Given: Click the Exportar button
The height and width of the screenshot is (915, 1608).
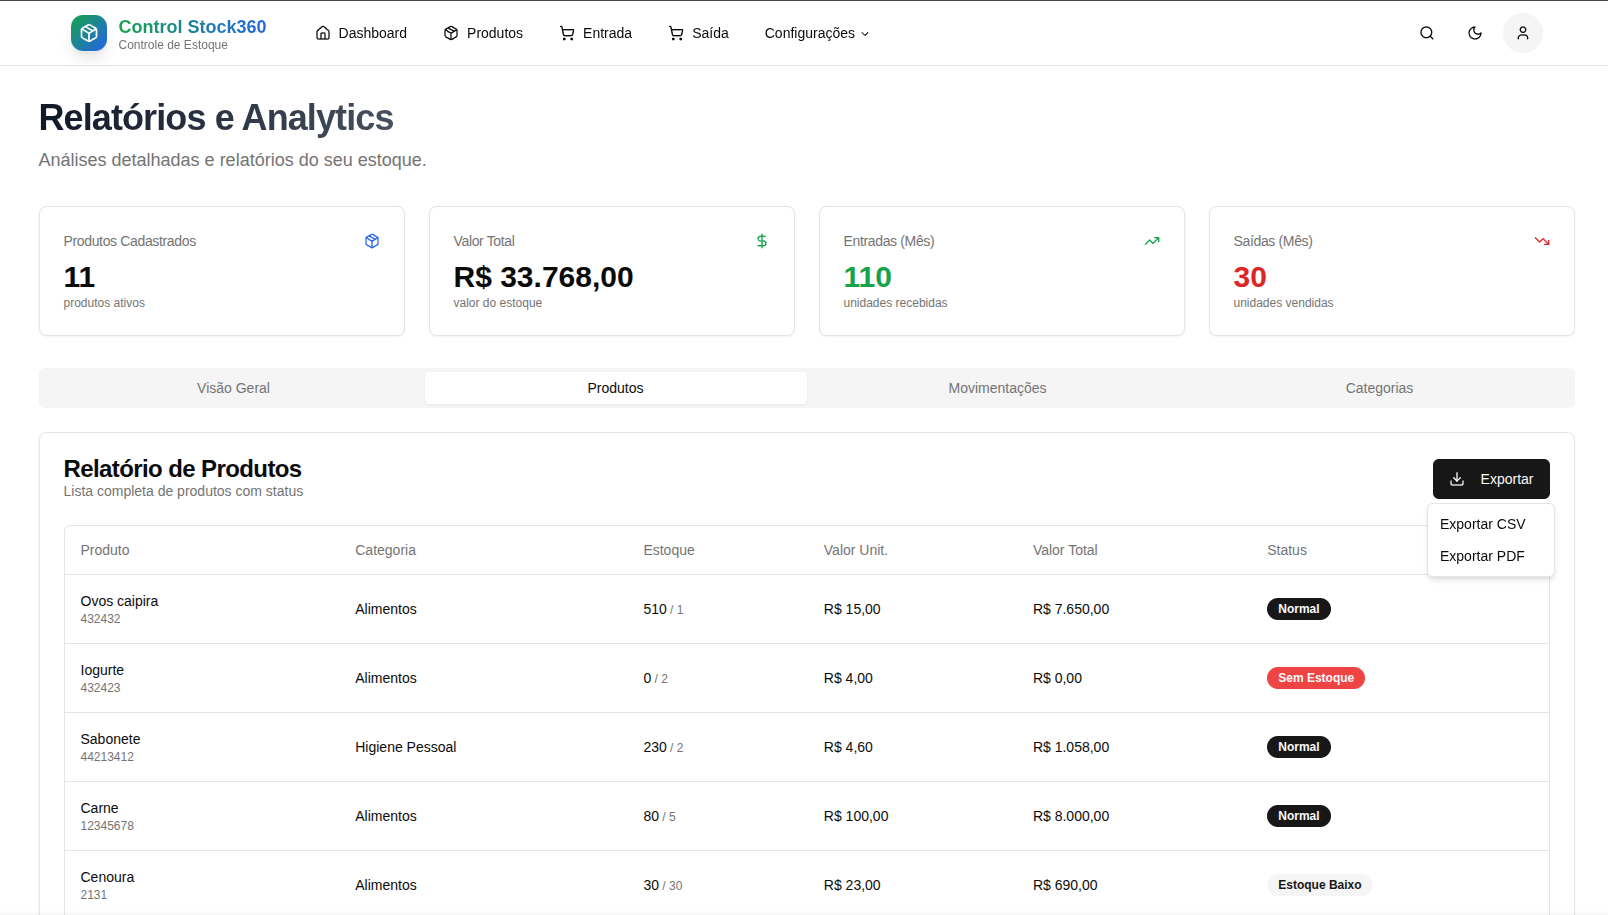Looking at the screenshot, I should coord(1491,478).
